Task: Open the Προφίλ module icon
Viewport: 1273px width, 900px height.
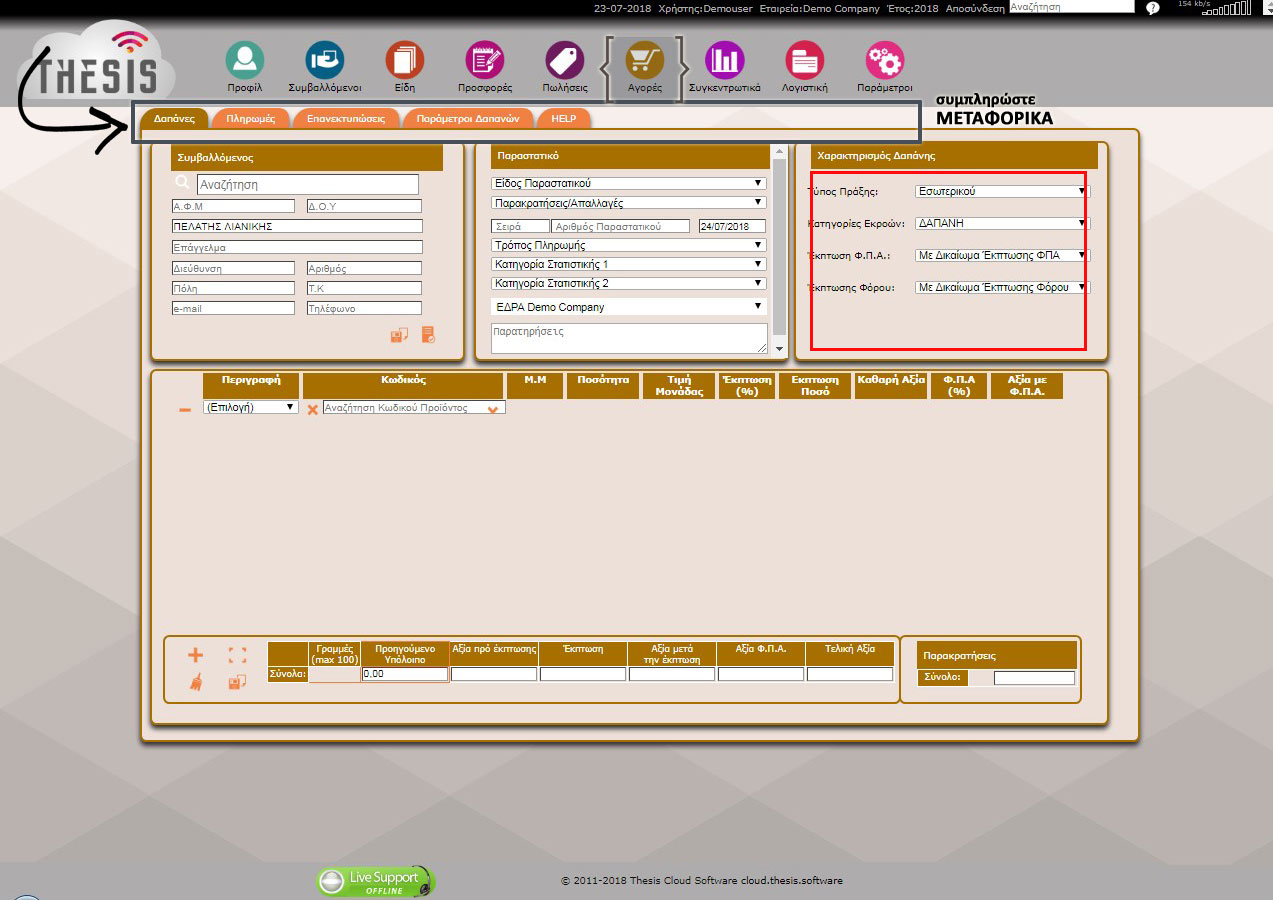Action: pos(244,61)
